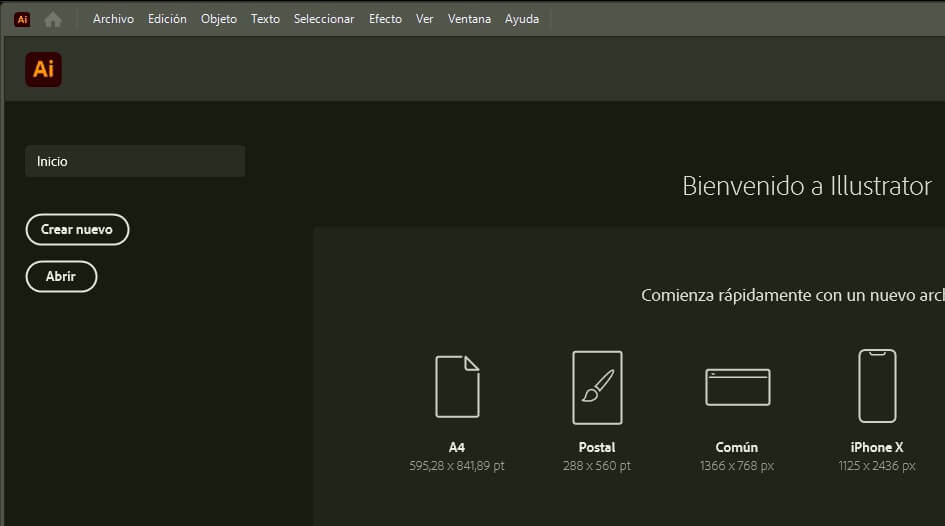Open the Ventana menu
Screen dimensions: 945x526
(x=469, y=19)
